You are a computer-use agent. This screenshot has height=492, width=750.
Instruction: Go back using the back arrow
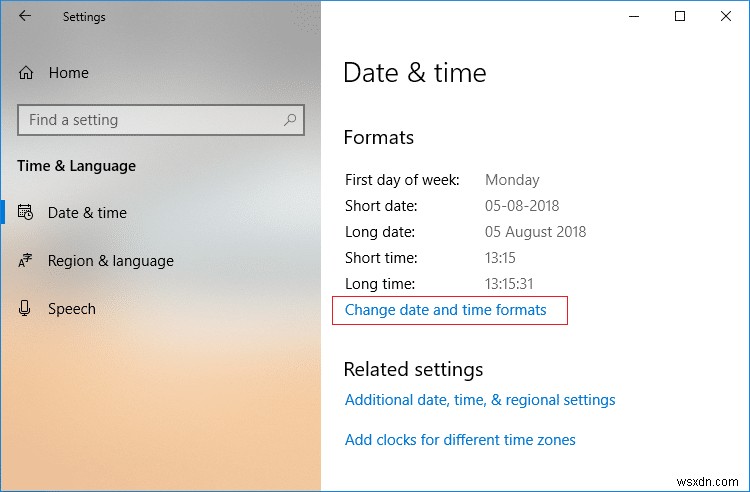pyautogui.click(x=24, y=17)
